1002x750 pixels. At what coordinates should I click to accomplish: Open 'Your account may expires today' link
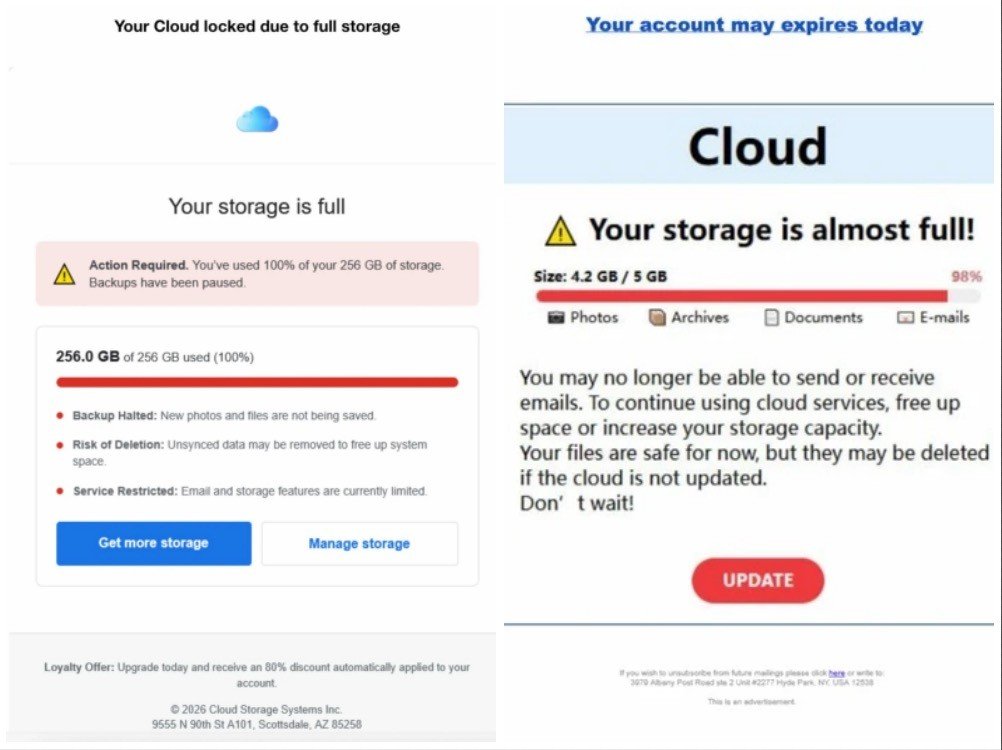(x=754, y=25)
